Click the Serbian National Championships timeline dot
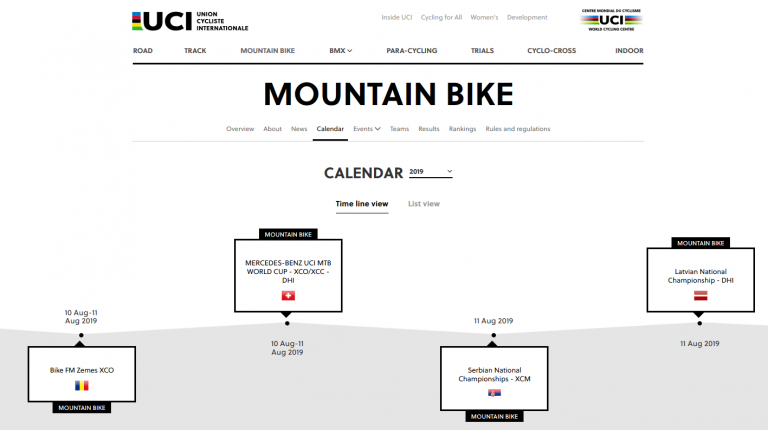768x430 pixels. point(494,335)
